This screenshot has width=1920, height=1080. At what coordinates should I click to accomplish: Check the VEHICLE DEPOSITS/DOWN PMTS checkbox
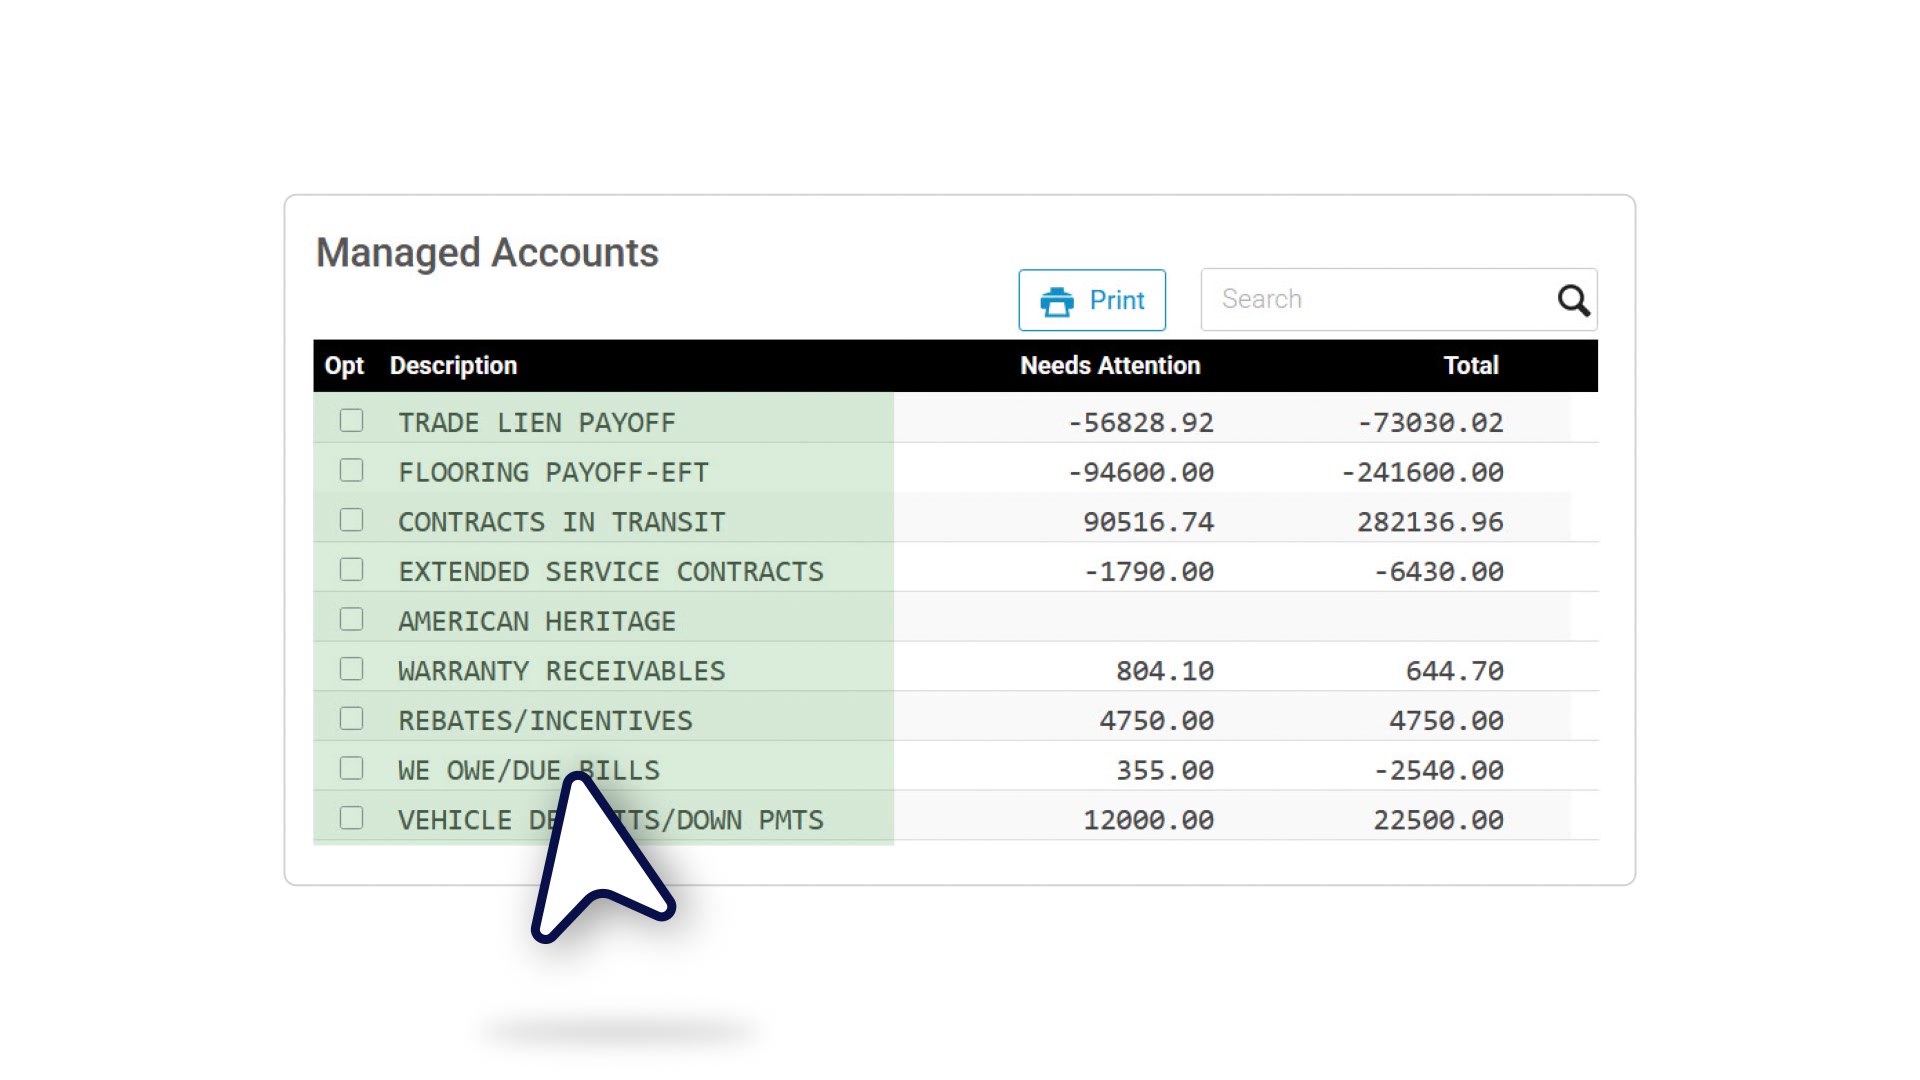click(351, 817)
